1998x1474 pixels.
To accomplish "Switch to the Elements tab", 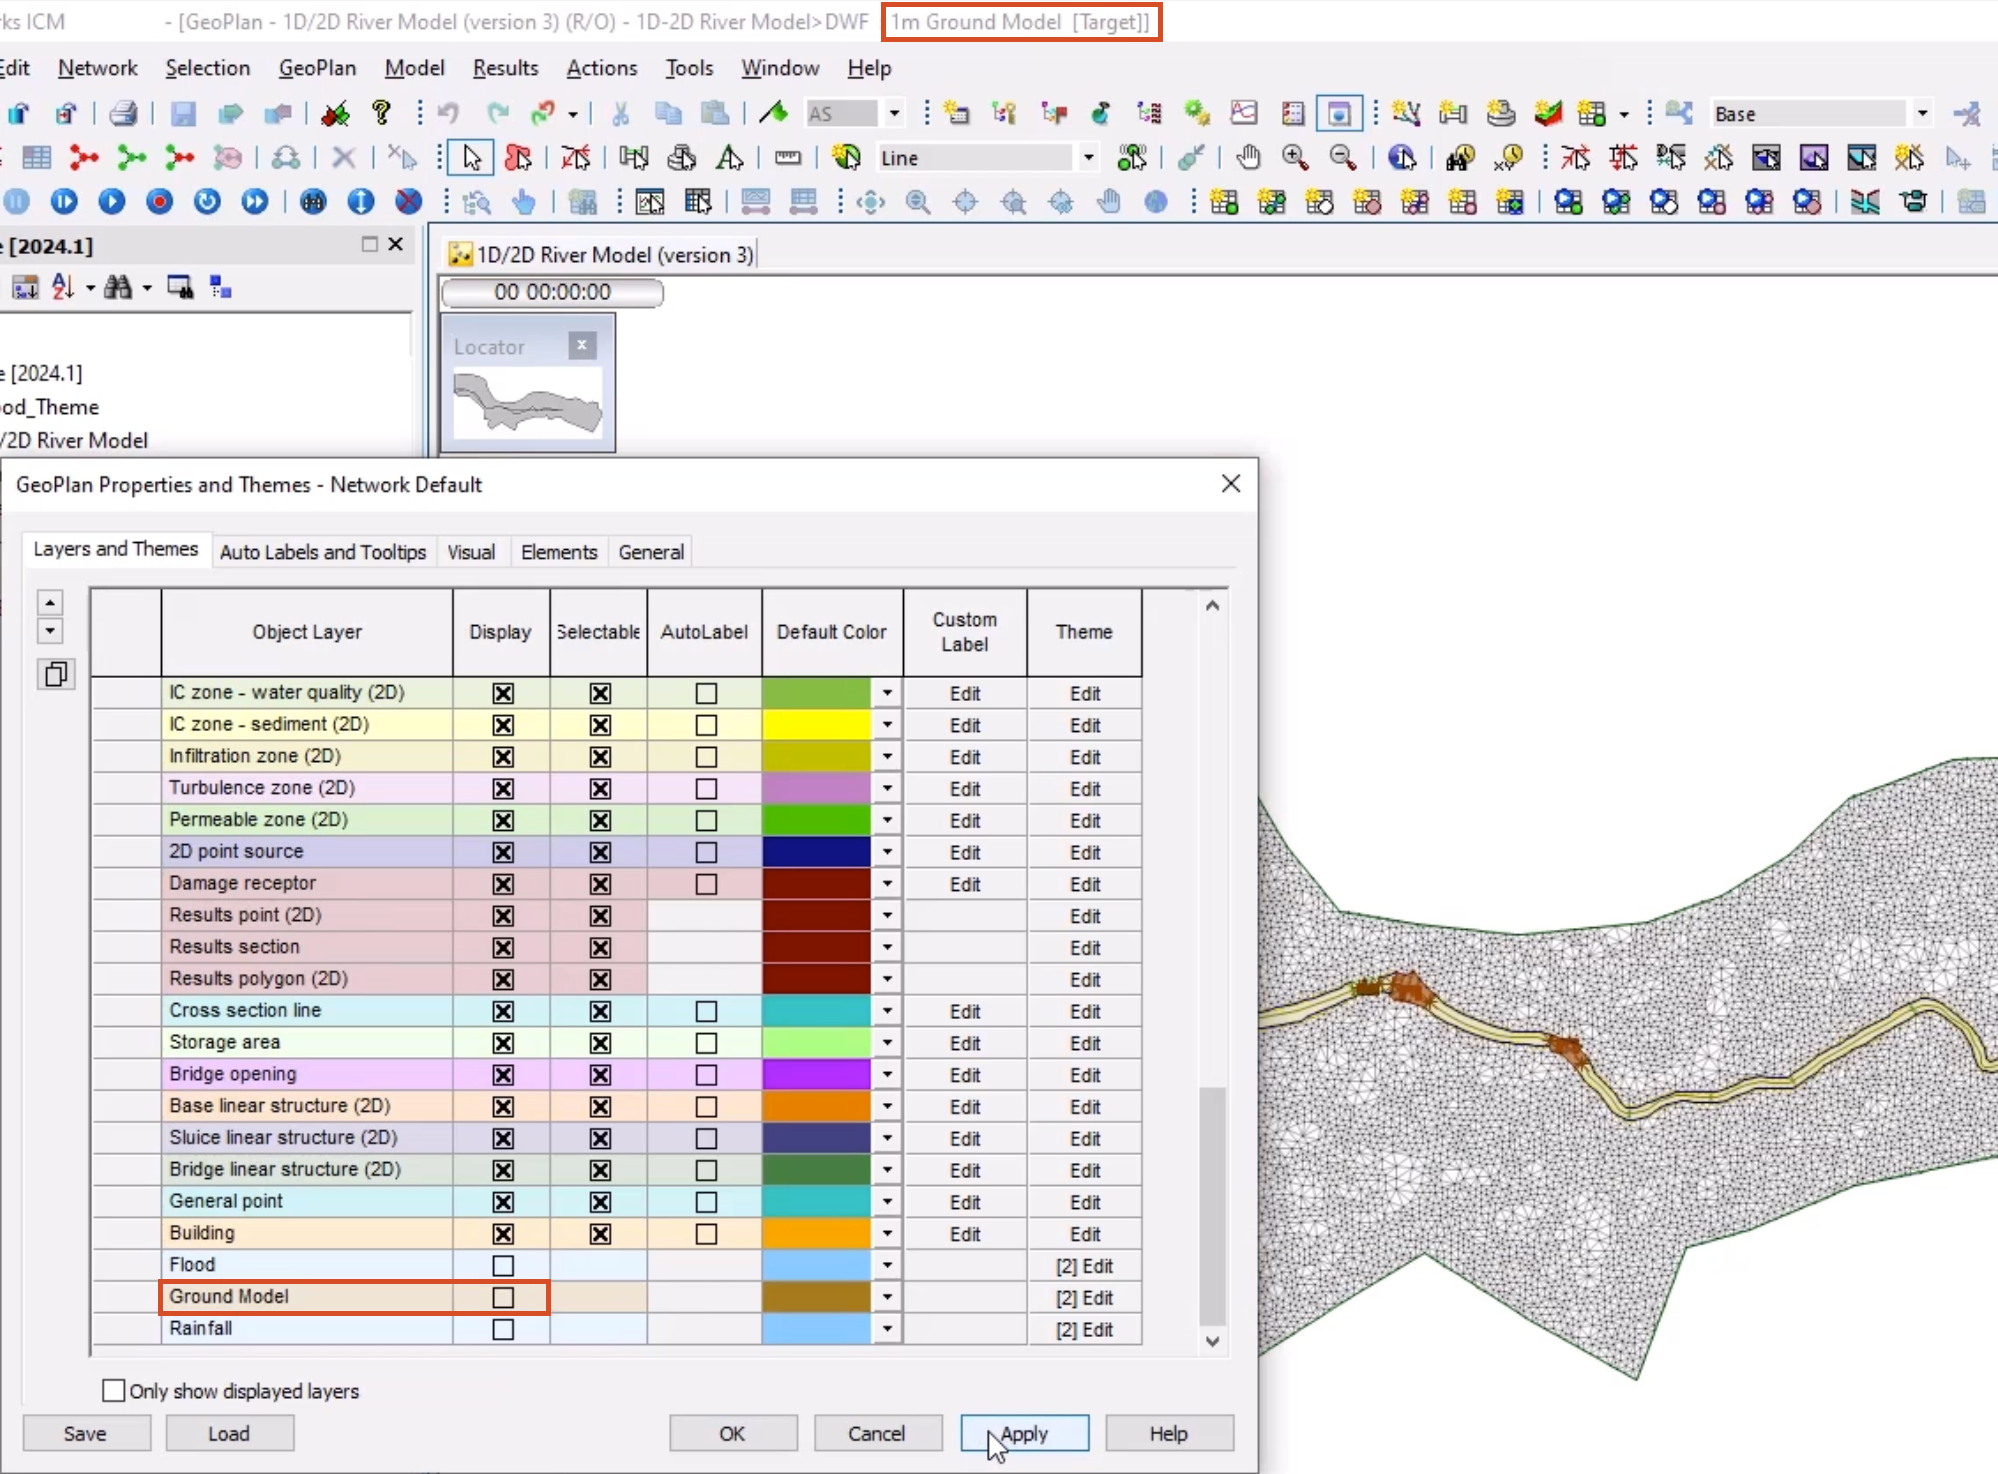I will (x=558, y=551).
